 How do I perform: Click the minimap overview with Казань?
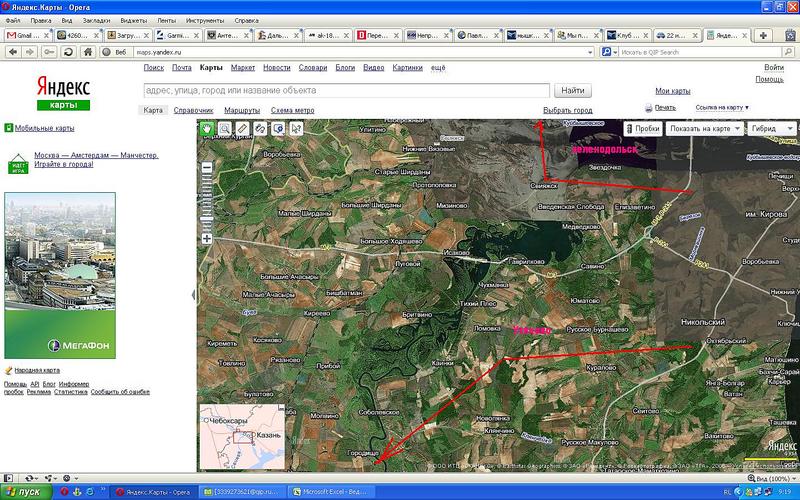click(242, 437)
